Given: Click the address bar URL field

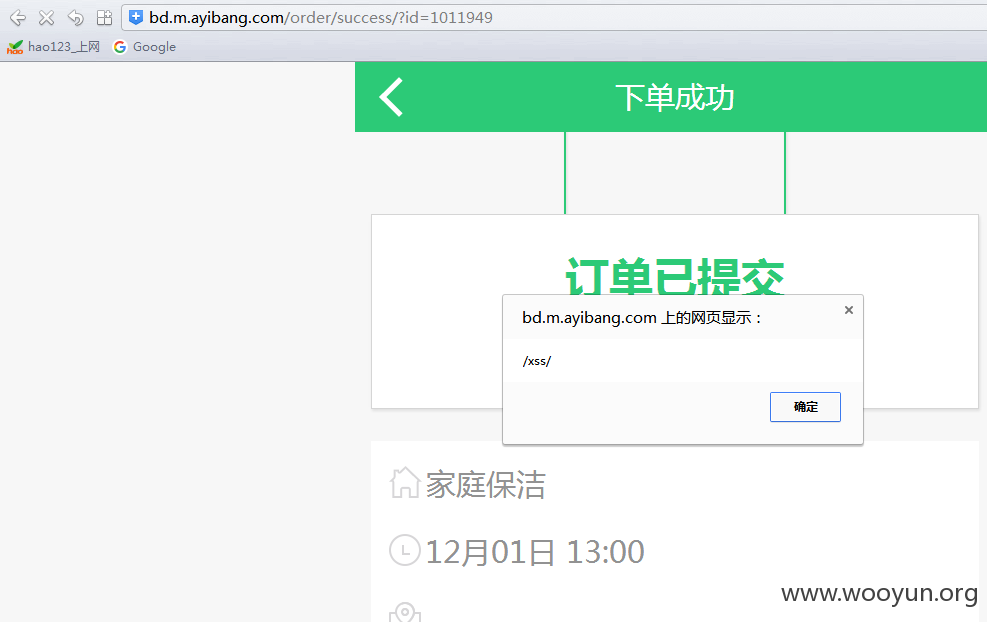Looking at the screenshot, I should click(x=554, y=18).
